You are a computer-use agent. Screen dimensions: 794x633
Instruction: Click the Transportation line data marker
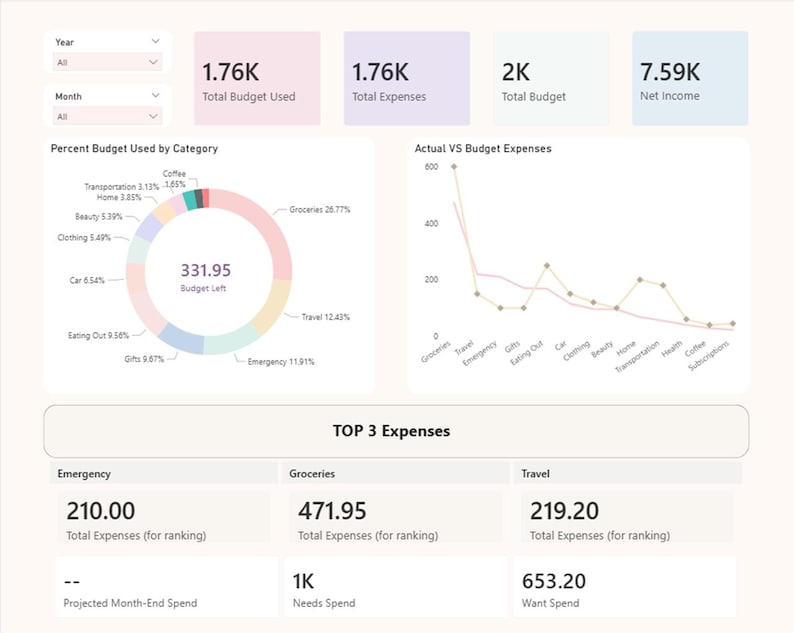point(663,285)
